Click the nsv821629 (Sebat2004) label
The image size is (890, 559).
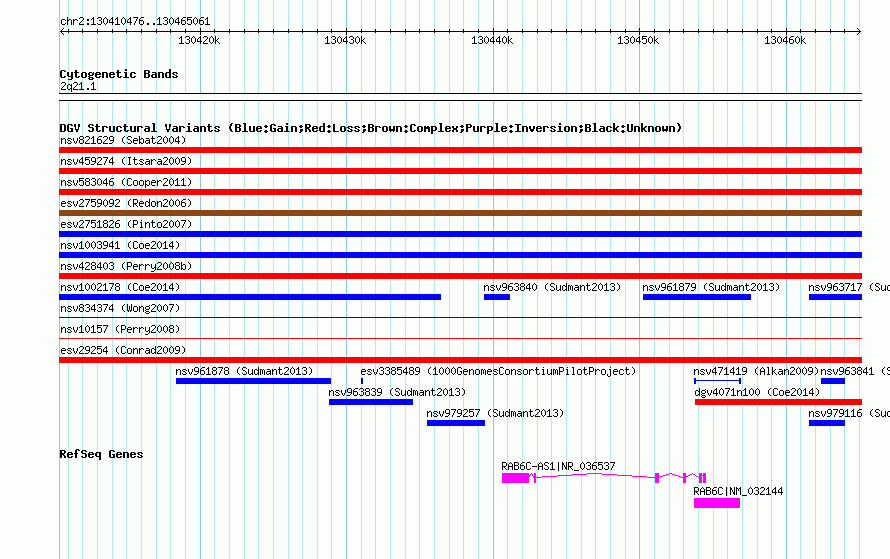[x=123, y=140]
